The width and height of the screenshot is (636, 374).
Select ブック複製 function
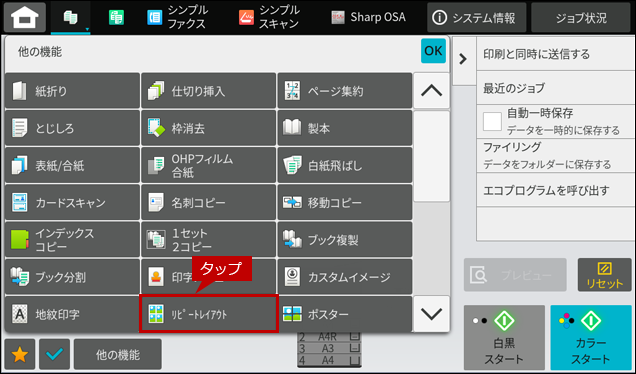pos(345,239)
